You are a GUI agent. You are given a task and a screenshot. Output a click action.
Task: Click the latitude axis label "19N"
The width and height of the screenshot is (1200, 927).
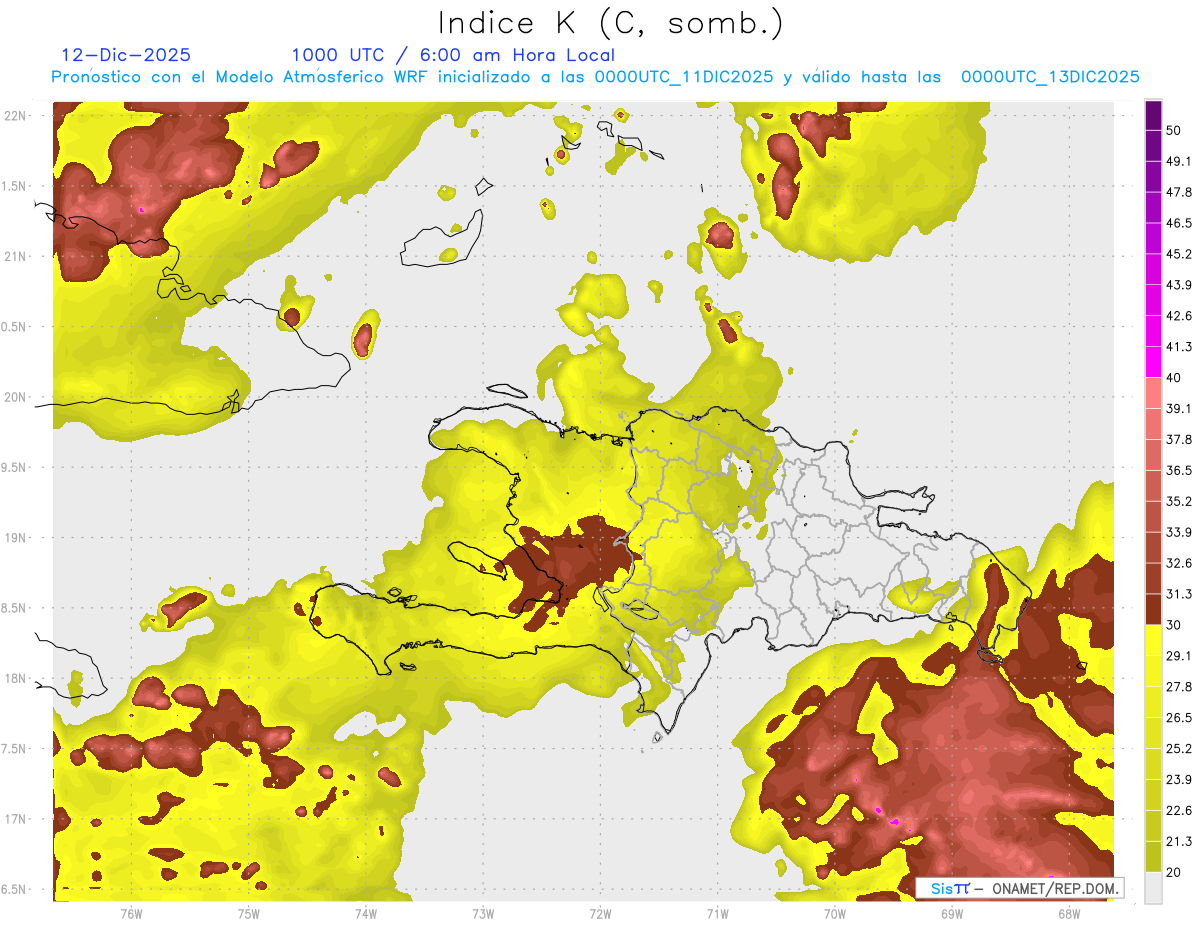[x=14, y=537]
